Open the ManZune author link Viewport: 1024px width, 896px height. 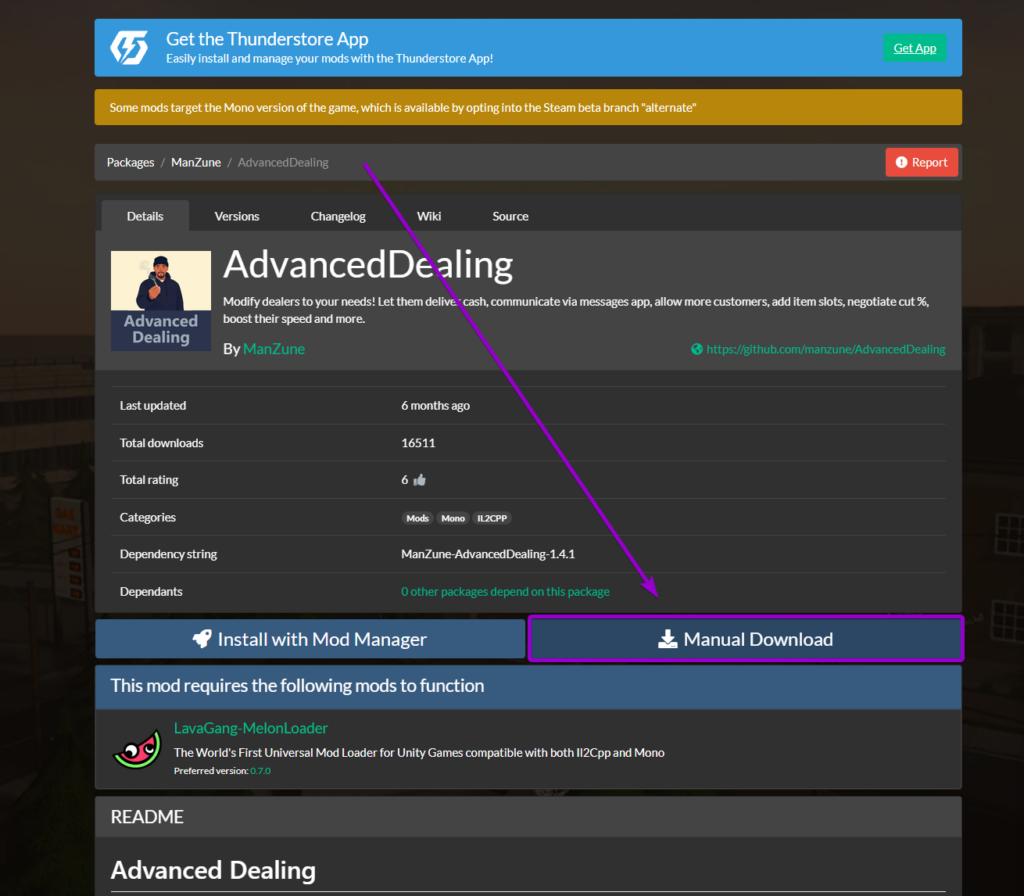274,349
